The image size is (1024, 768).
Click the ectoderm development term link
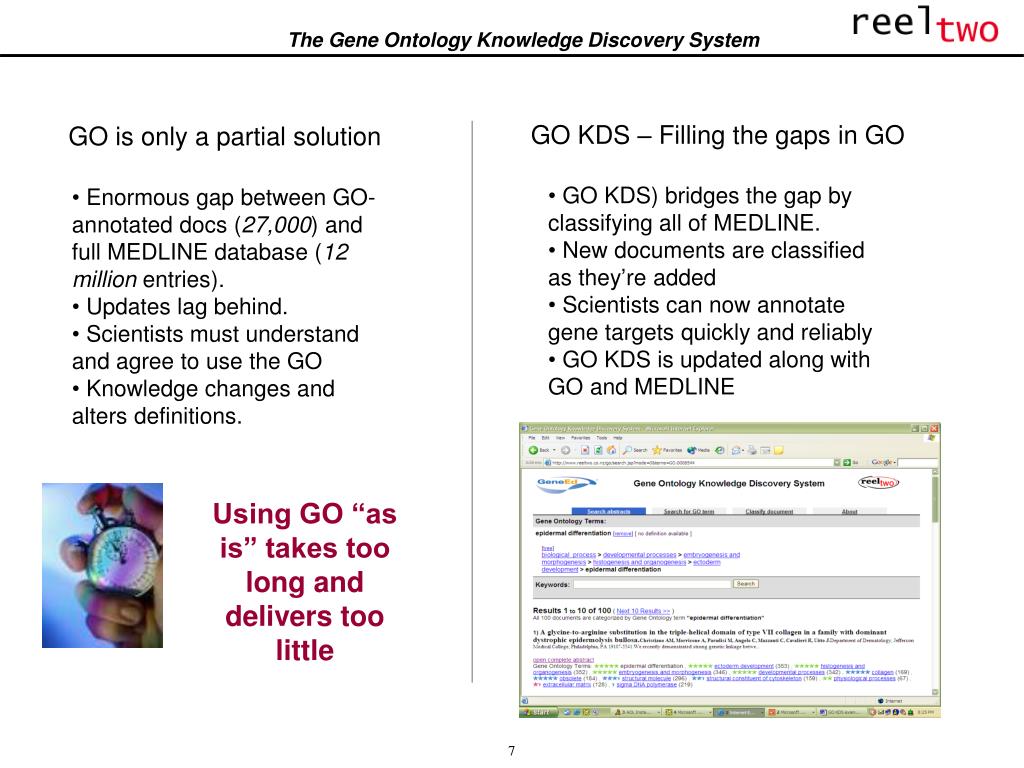point(744,666)
